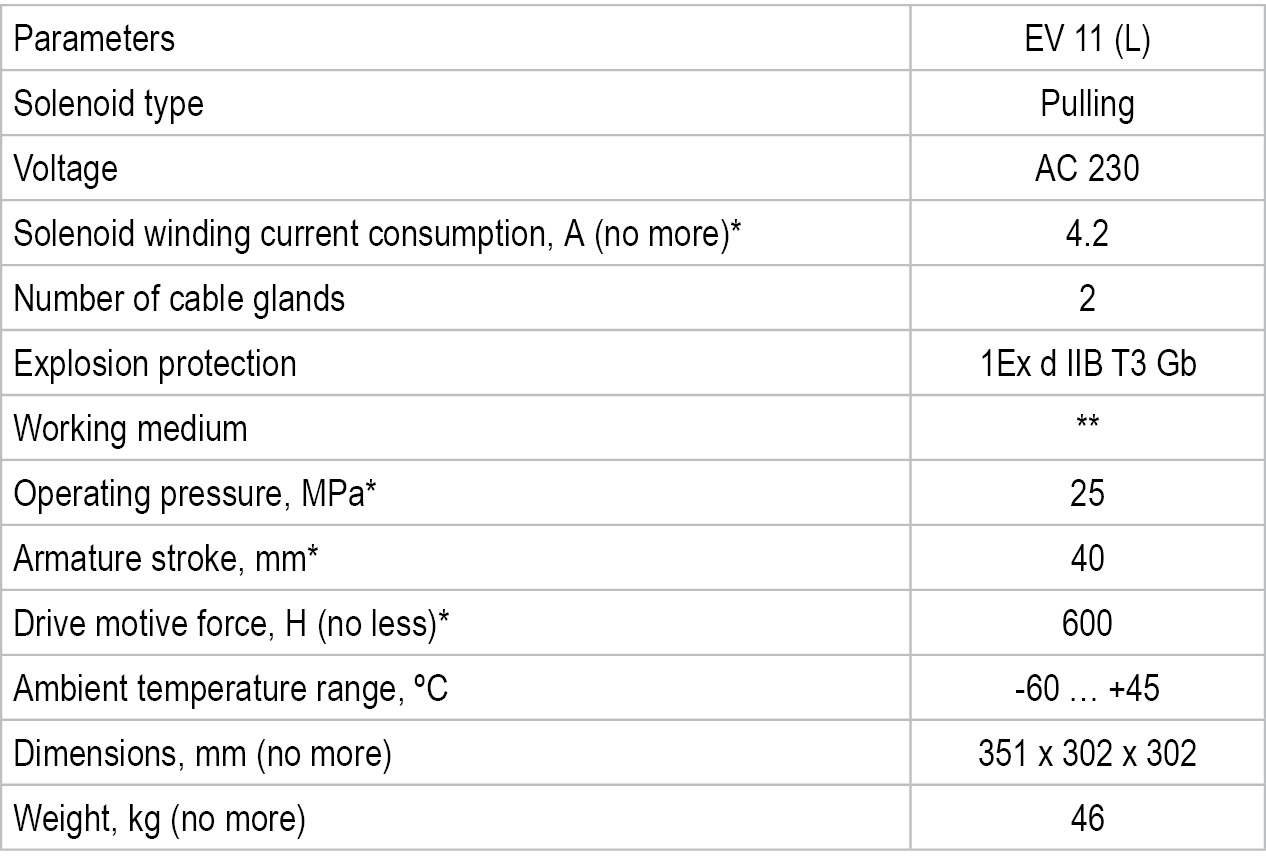Select the double asterisk working medium value
Screen dimensions: 1266x867
point(1087,424)
